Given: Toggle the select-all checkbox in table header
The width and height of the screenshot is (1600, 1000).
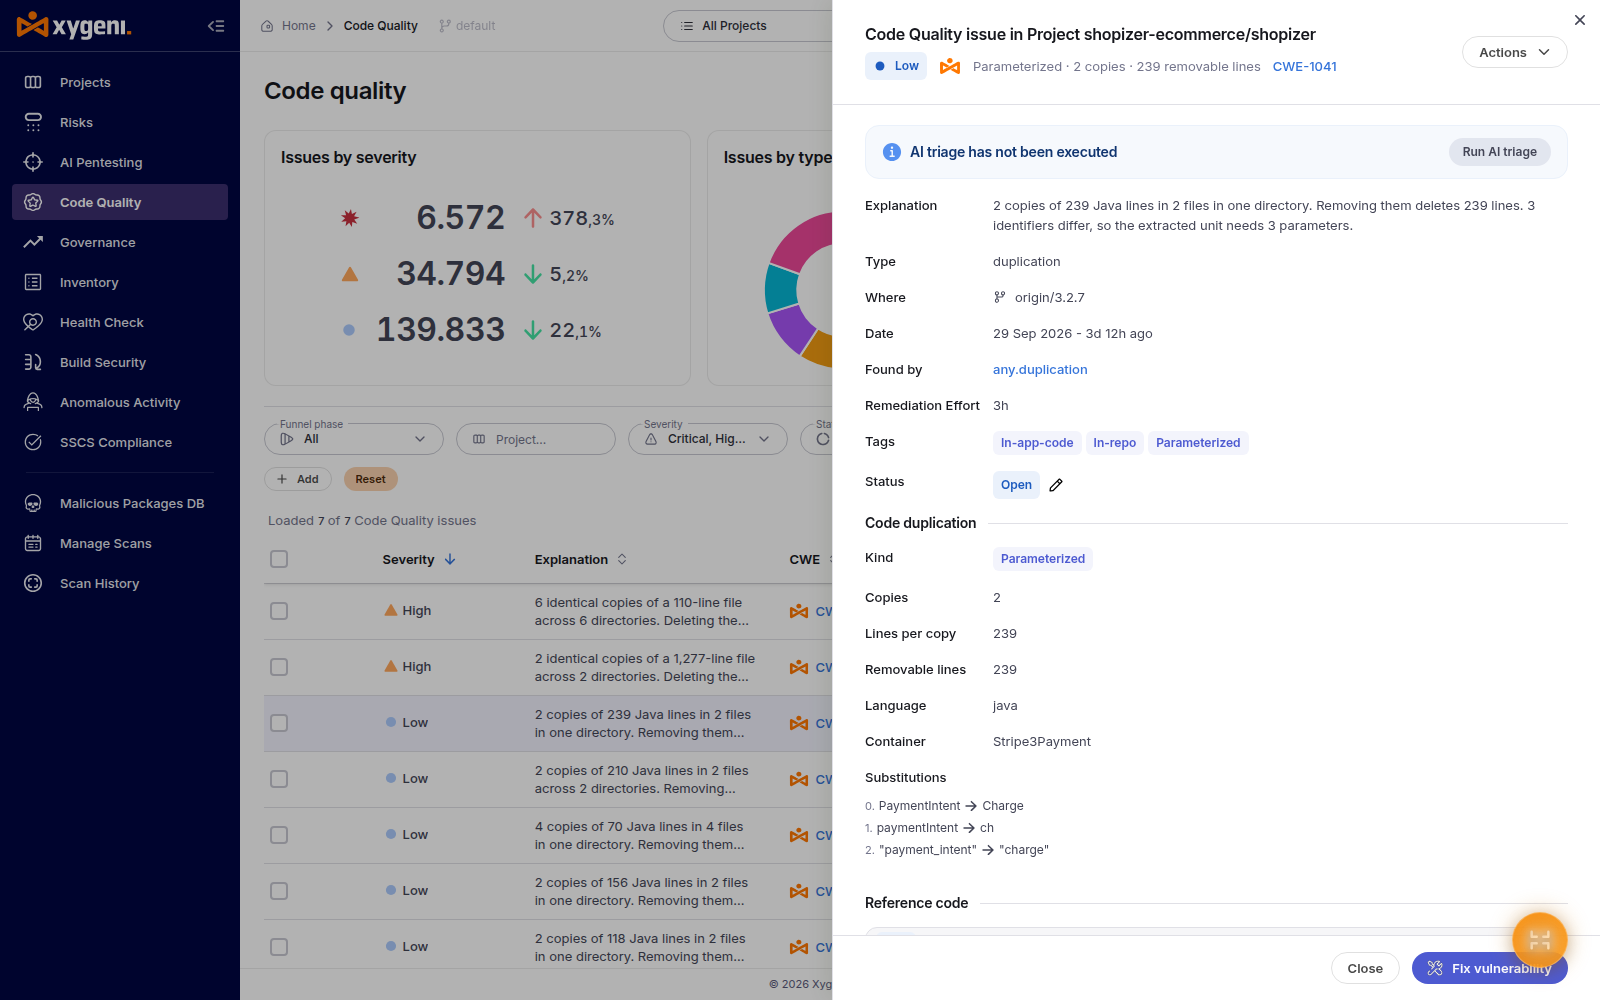Looking at the screenshot, I should tap(279, 559).
